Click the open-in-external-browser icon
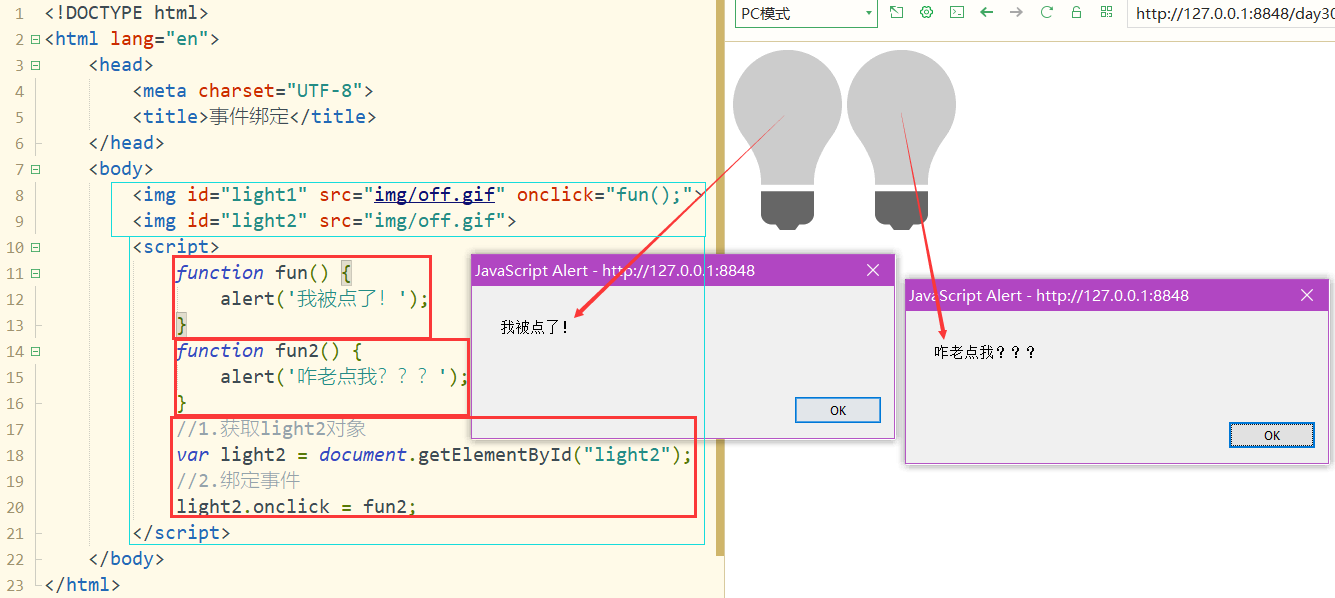The height and width of the screenshot is (598, 1335). [896, 13]
